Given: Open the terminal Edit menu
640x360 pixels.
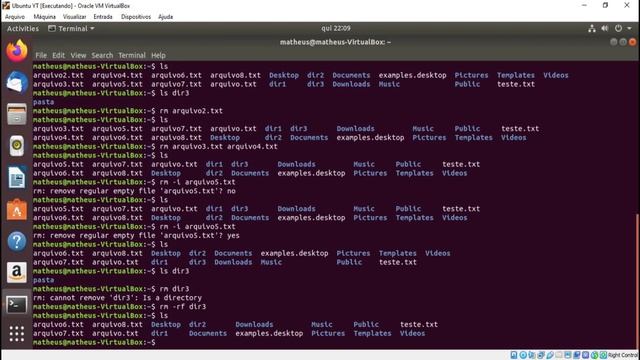Looking at the screenshot, I should pyautogui.click(x=58, y=55).
